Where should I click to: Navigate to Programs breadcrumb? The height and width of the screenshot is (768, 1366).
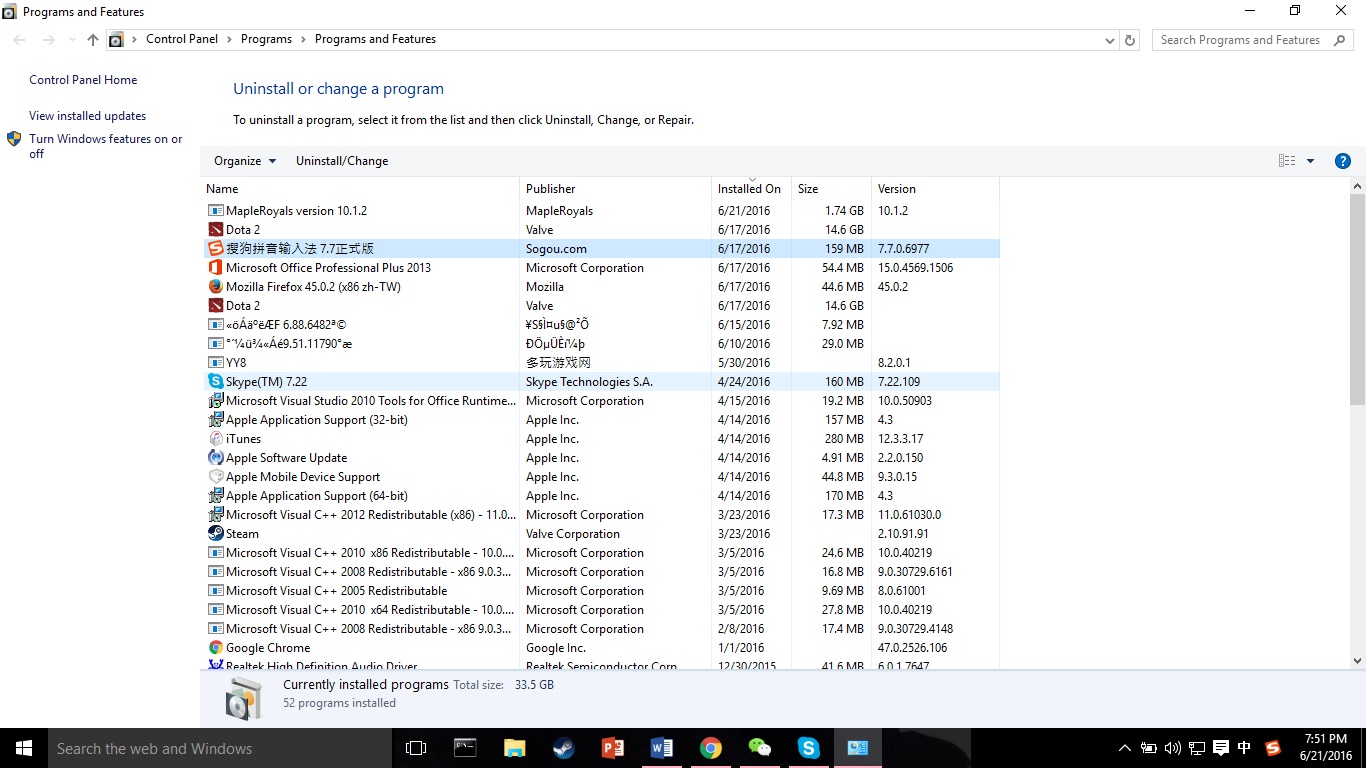tap(266, 39)
